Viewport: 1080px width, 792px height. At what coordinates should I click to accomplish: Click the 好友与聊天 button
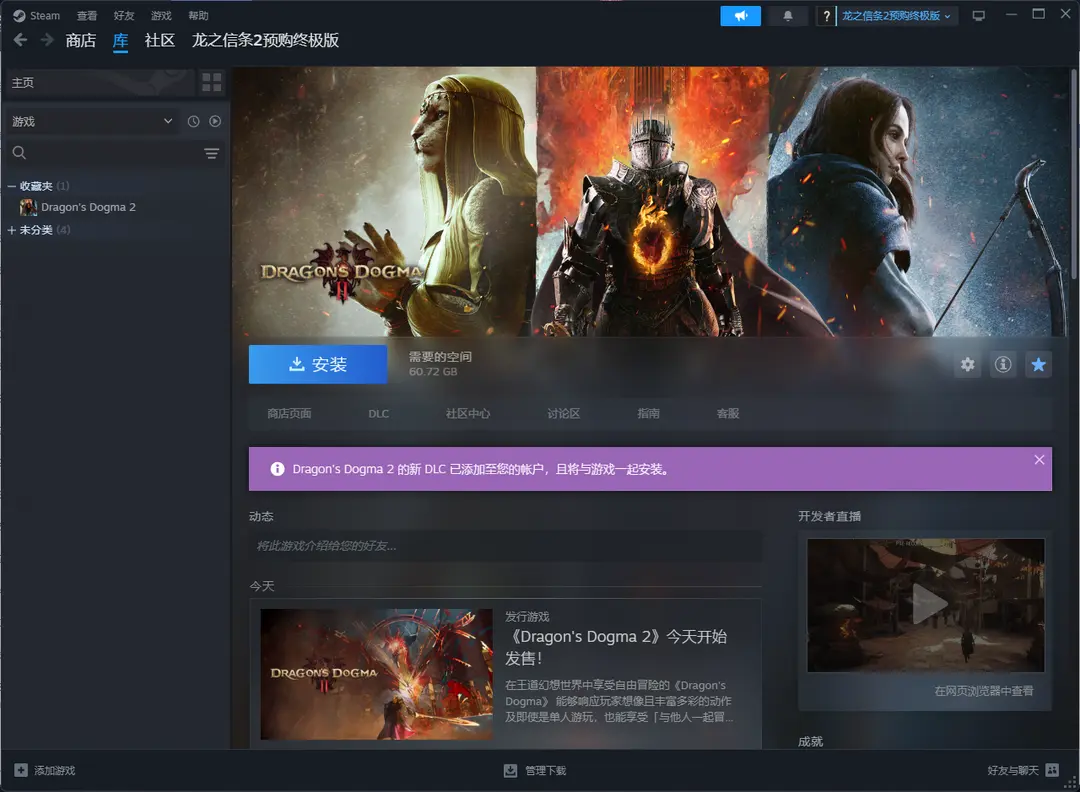(1023, 770)
